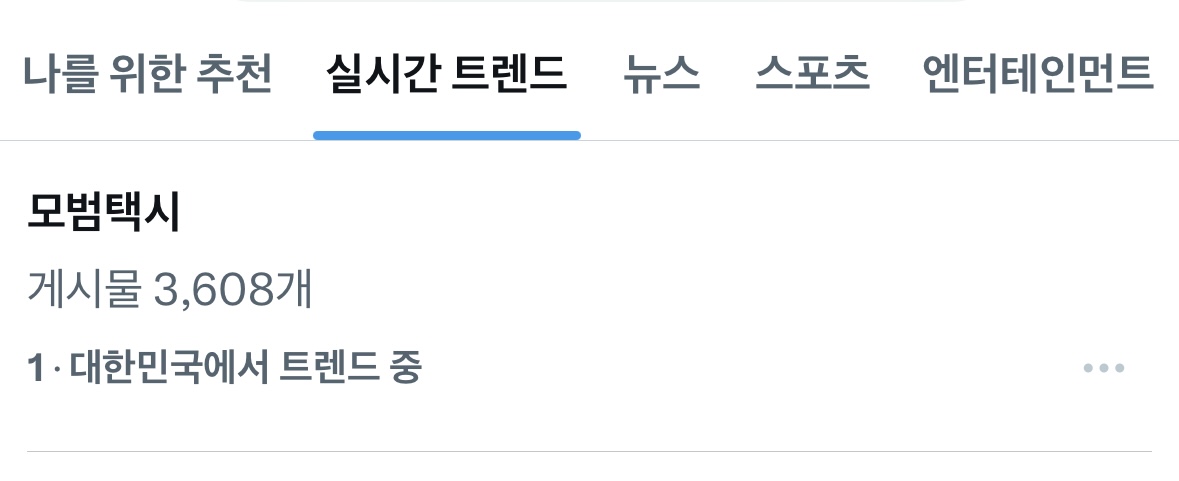Open the 모범택시 trending topic
The width and height of the screenshot is (1179, 481).
coord(104,212)
